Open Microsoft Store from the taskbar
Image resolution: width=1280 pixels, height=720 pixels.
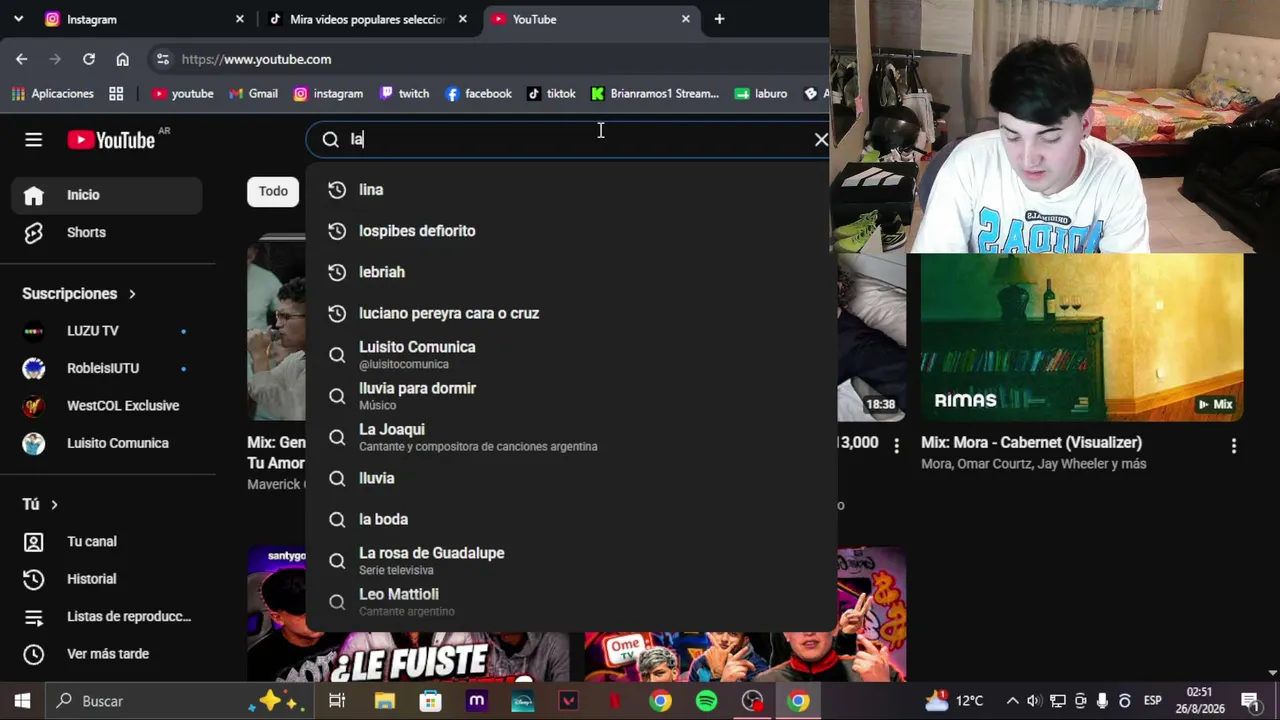[x=430, y=701]
